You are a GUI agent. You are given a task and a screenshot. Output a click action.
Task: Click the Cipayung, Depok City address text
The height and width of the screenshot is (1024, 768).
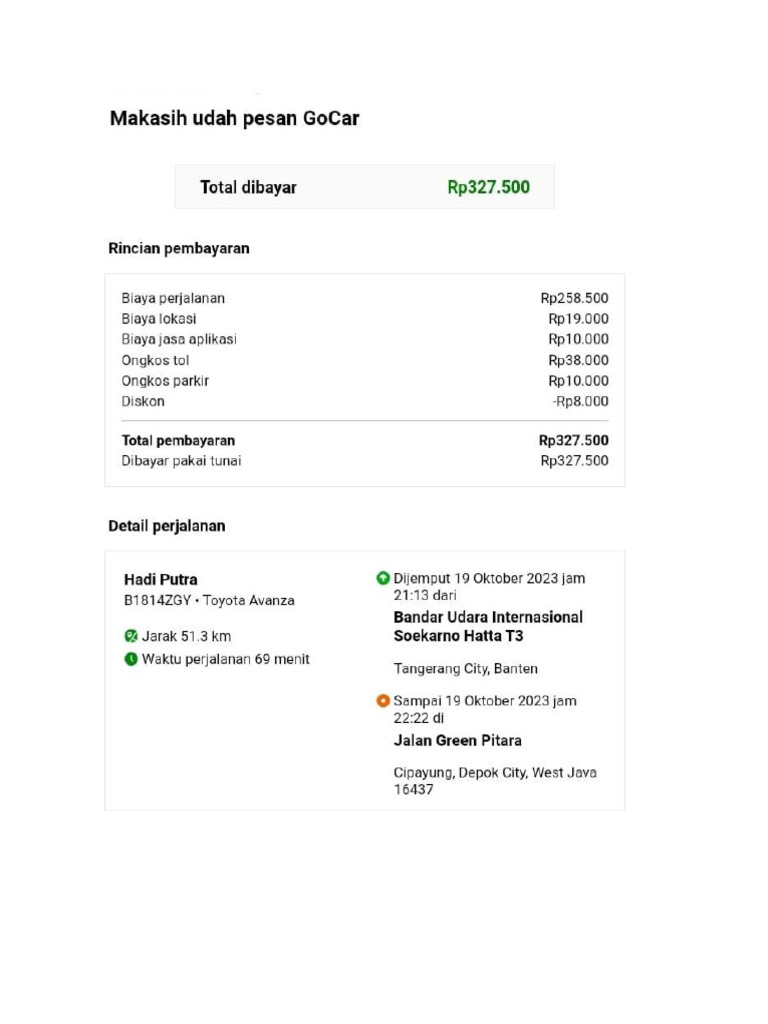[x=495, y=773]
